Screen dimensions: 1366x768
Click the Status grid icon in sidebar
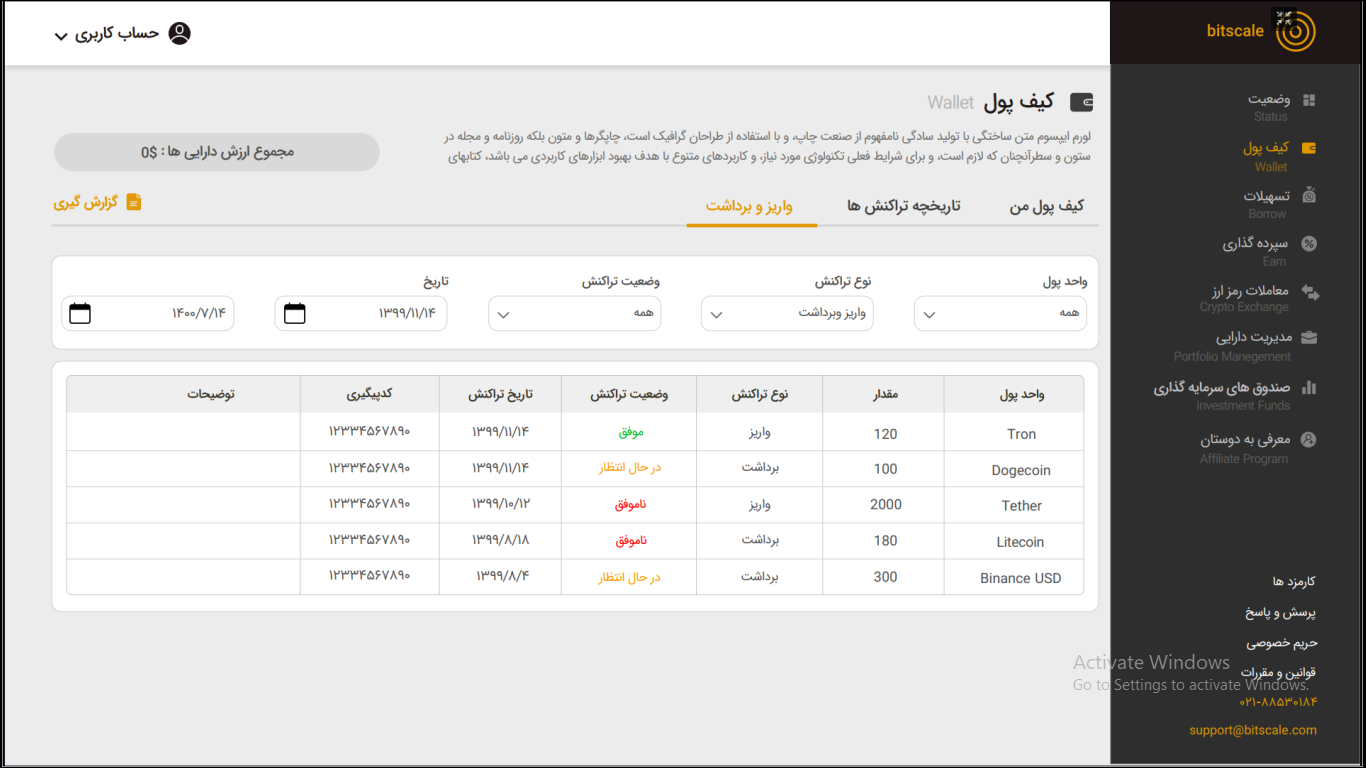pyautogui.click(x=1308, y=100)
